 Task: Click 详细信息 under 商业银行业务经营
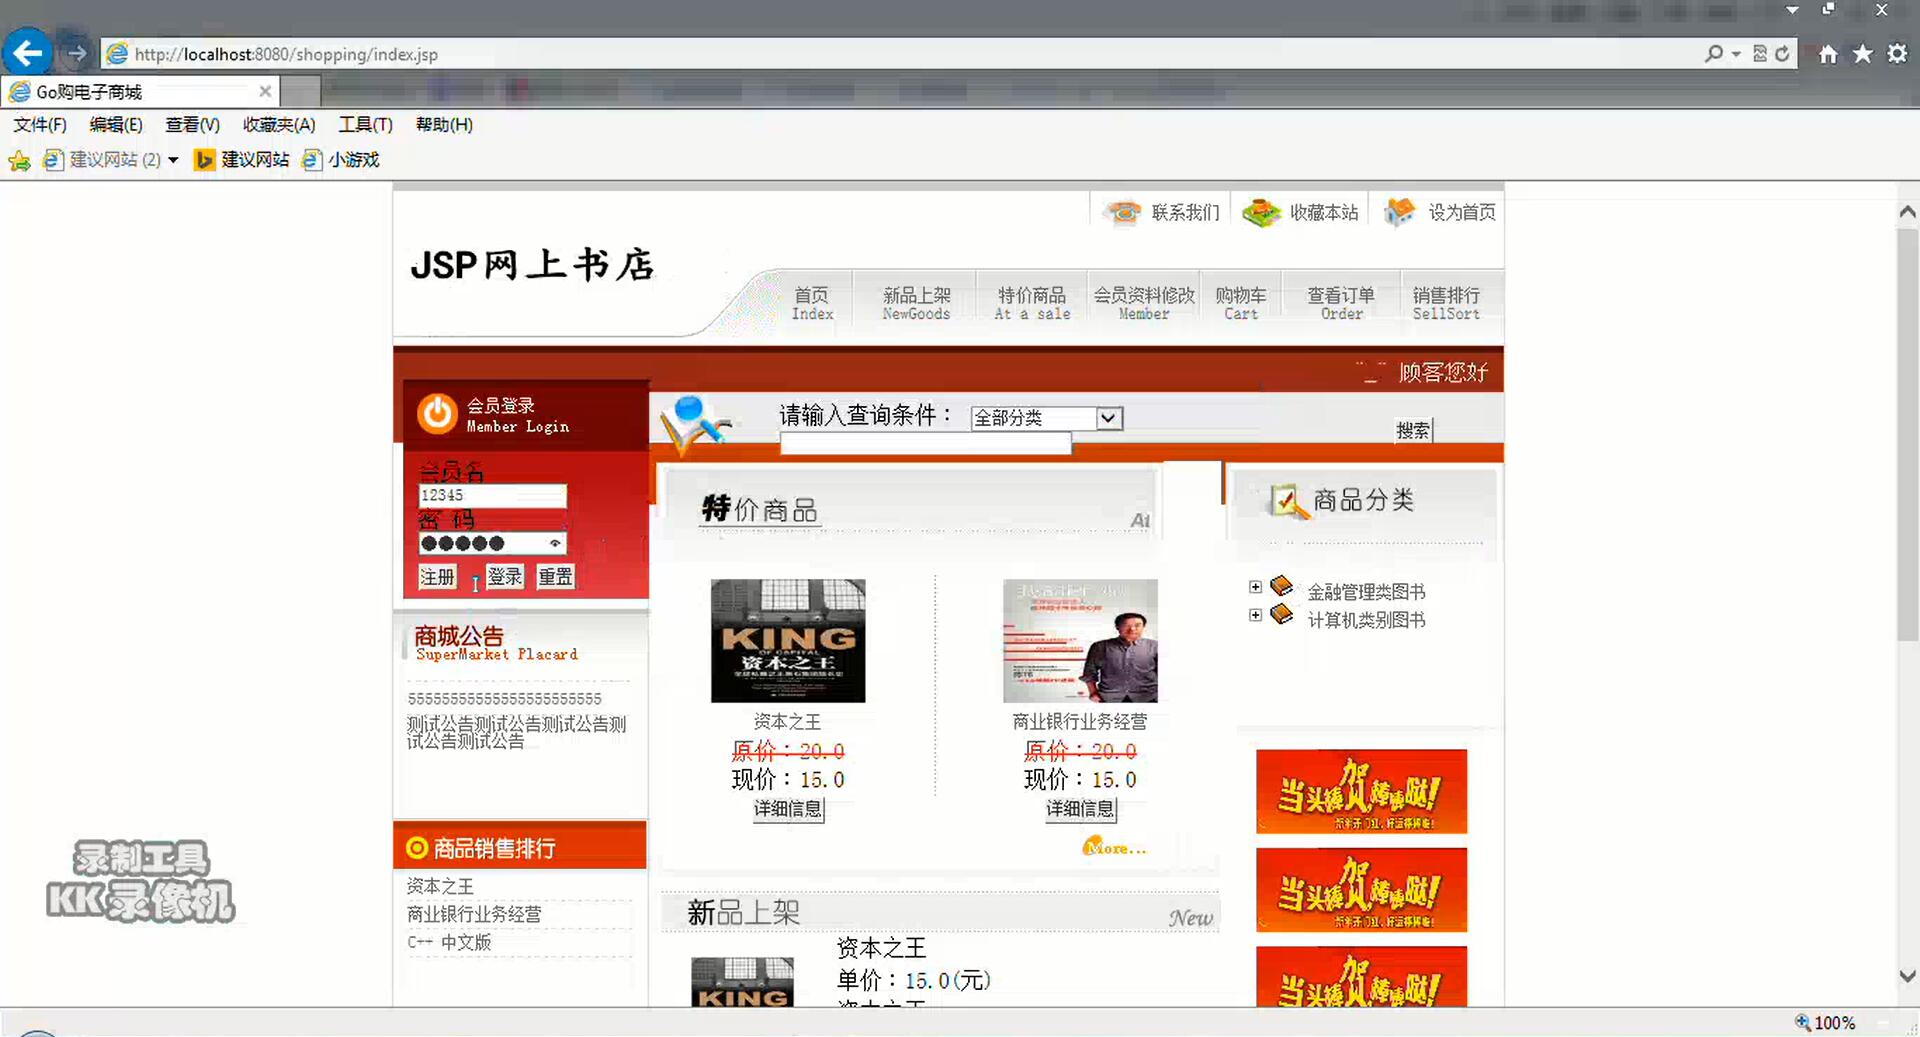[1080, 809]
